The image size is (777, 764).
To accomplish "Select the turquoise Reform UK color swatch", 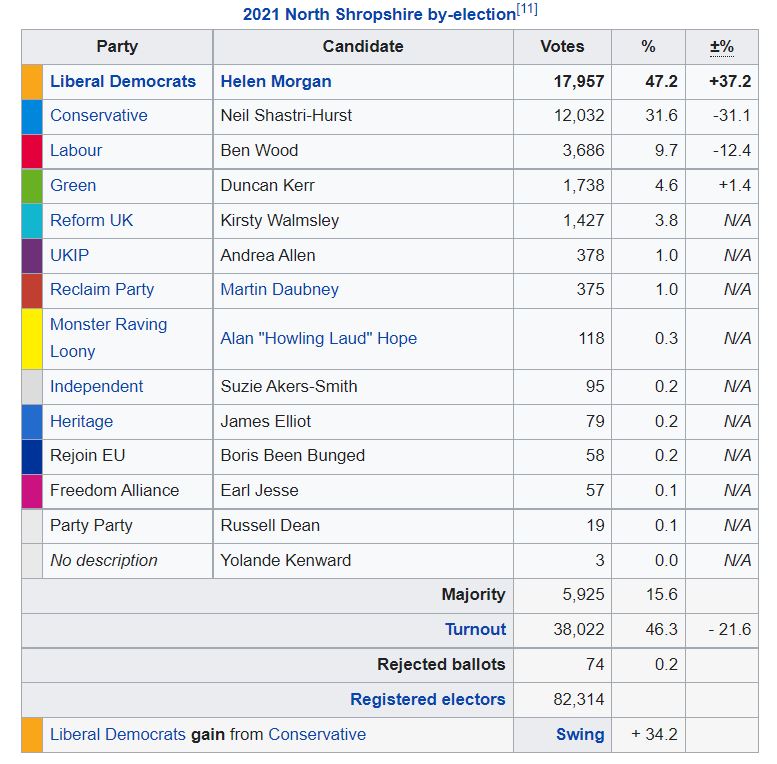I will (x=32, y=221).
